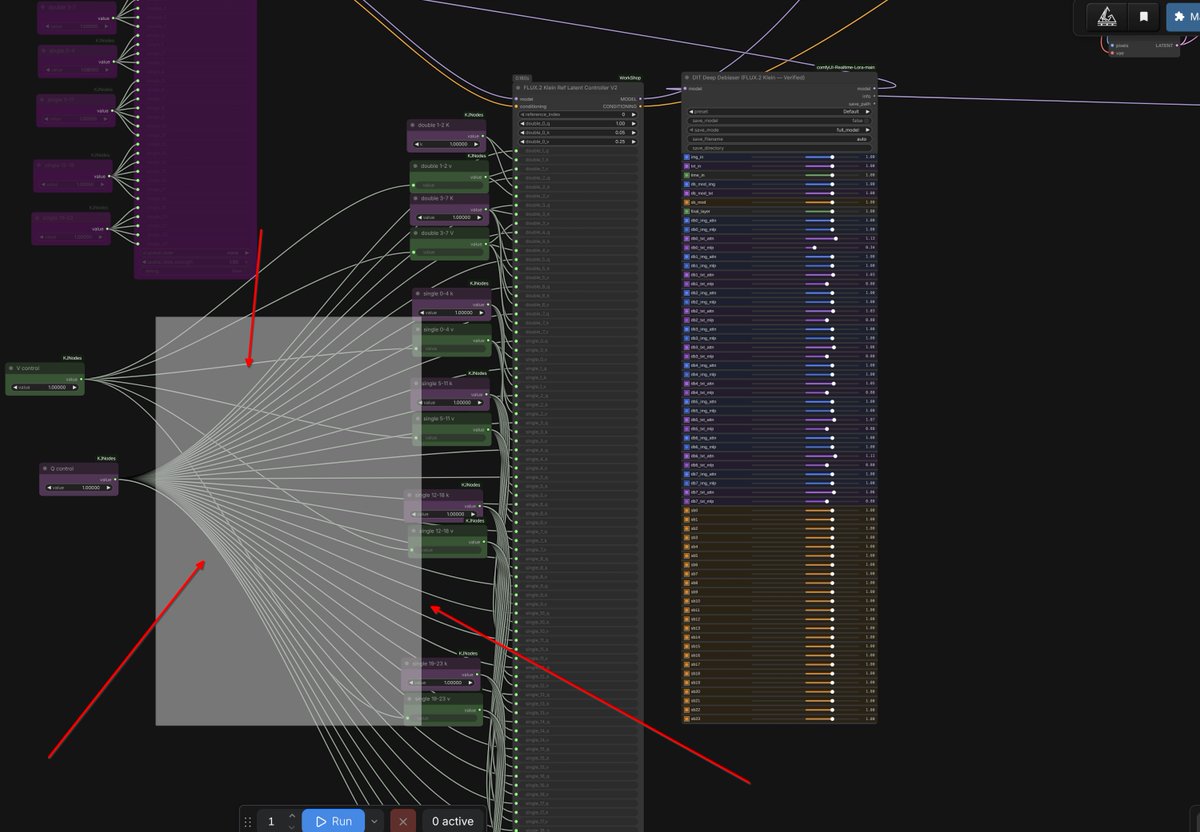Click the grip dots handle on the run bar
This screenshot has width=1200, height=832.
pyautogui.click(x=246, y=821)
